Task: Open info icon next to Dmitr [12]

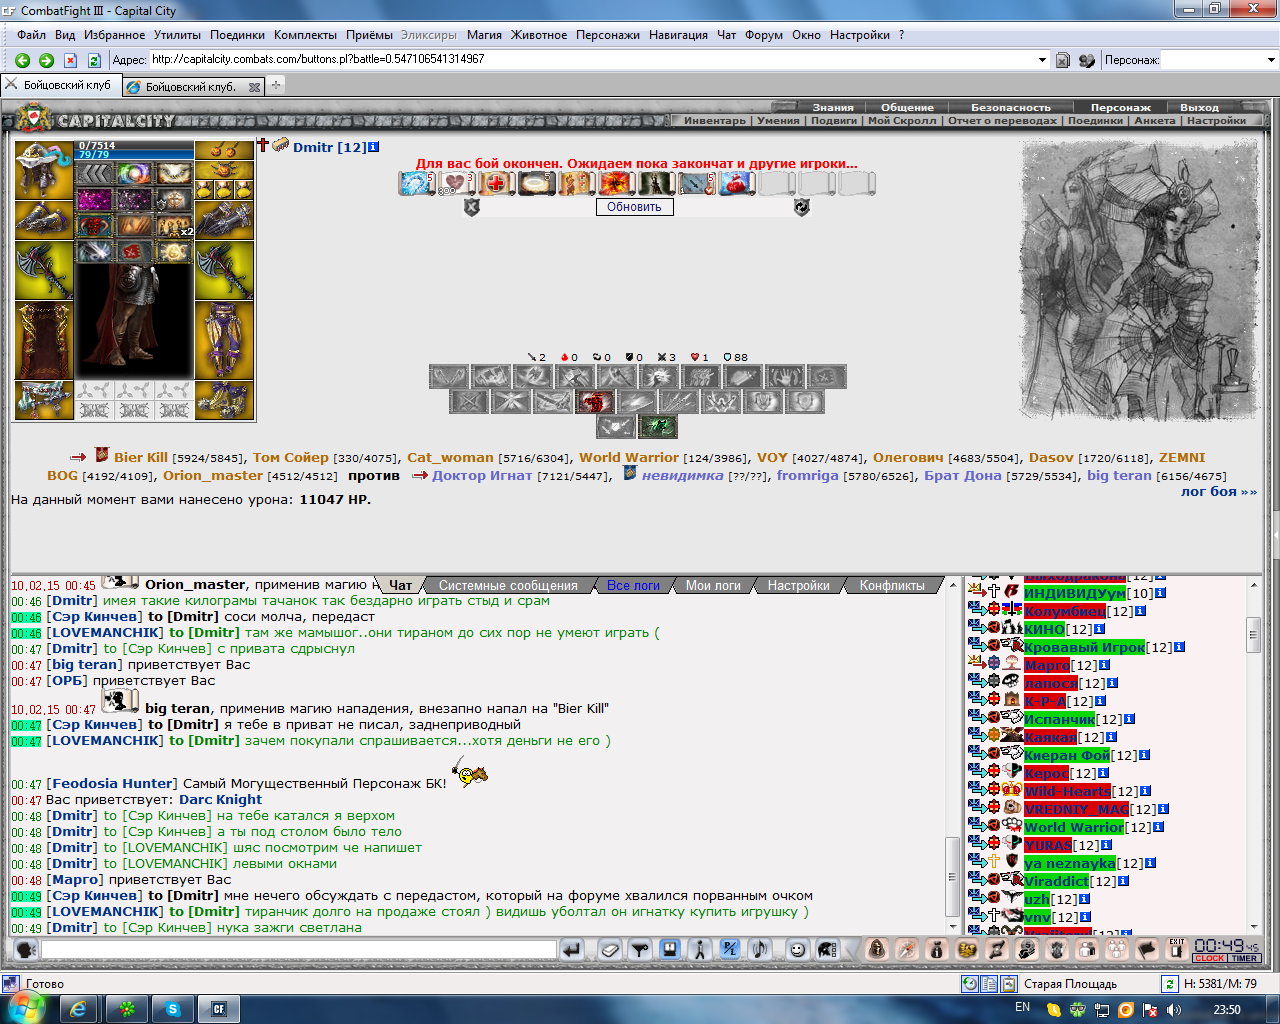Action: (374, 147)
